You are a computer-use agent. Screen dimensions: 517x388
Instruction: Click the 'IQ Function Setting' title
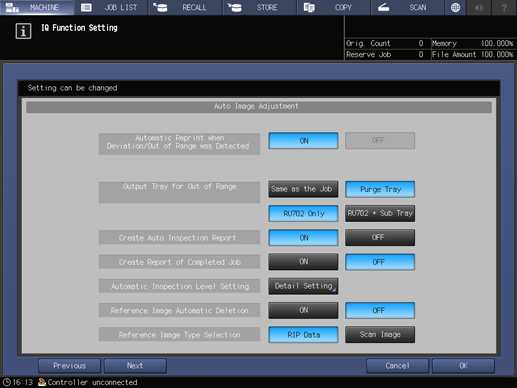tap(79, 28)
